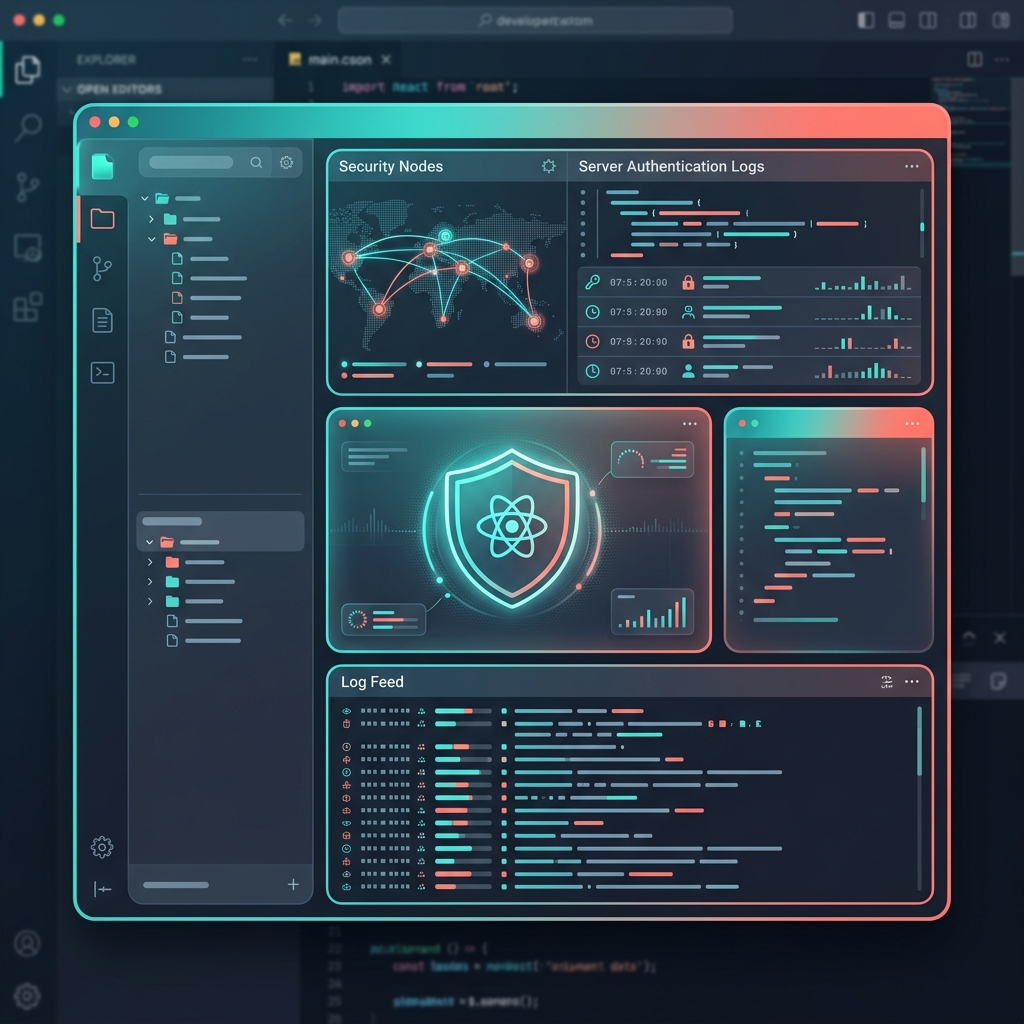1024x1024 pixels.
Task: Click the Log Feed filter icon
Action: pyautogui.click(x=886, y=682)
